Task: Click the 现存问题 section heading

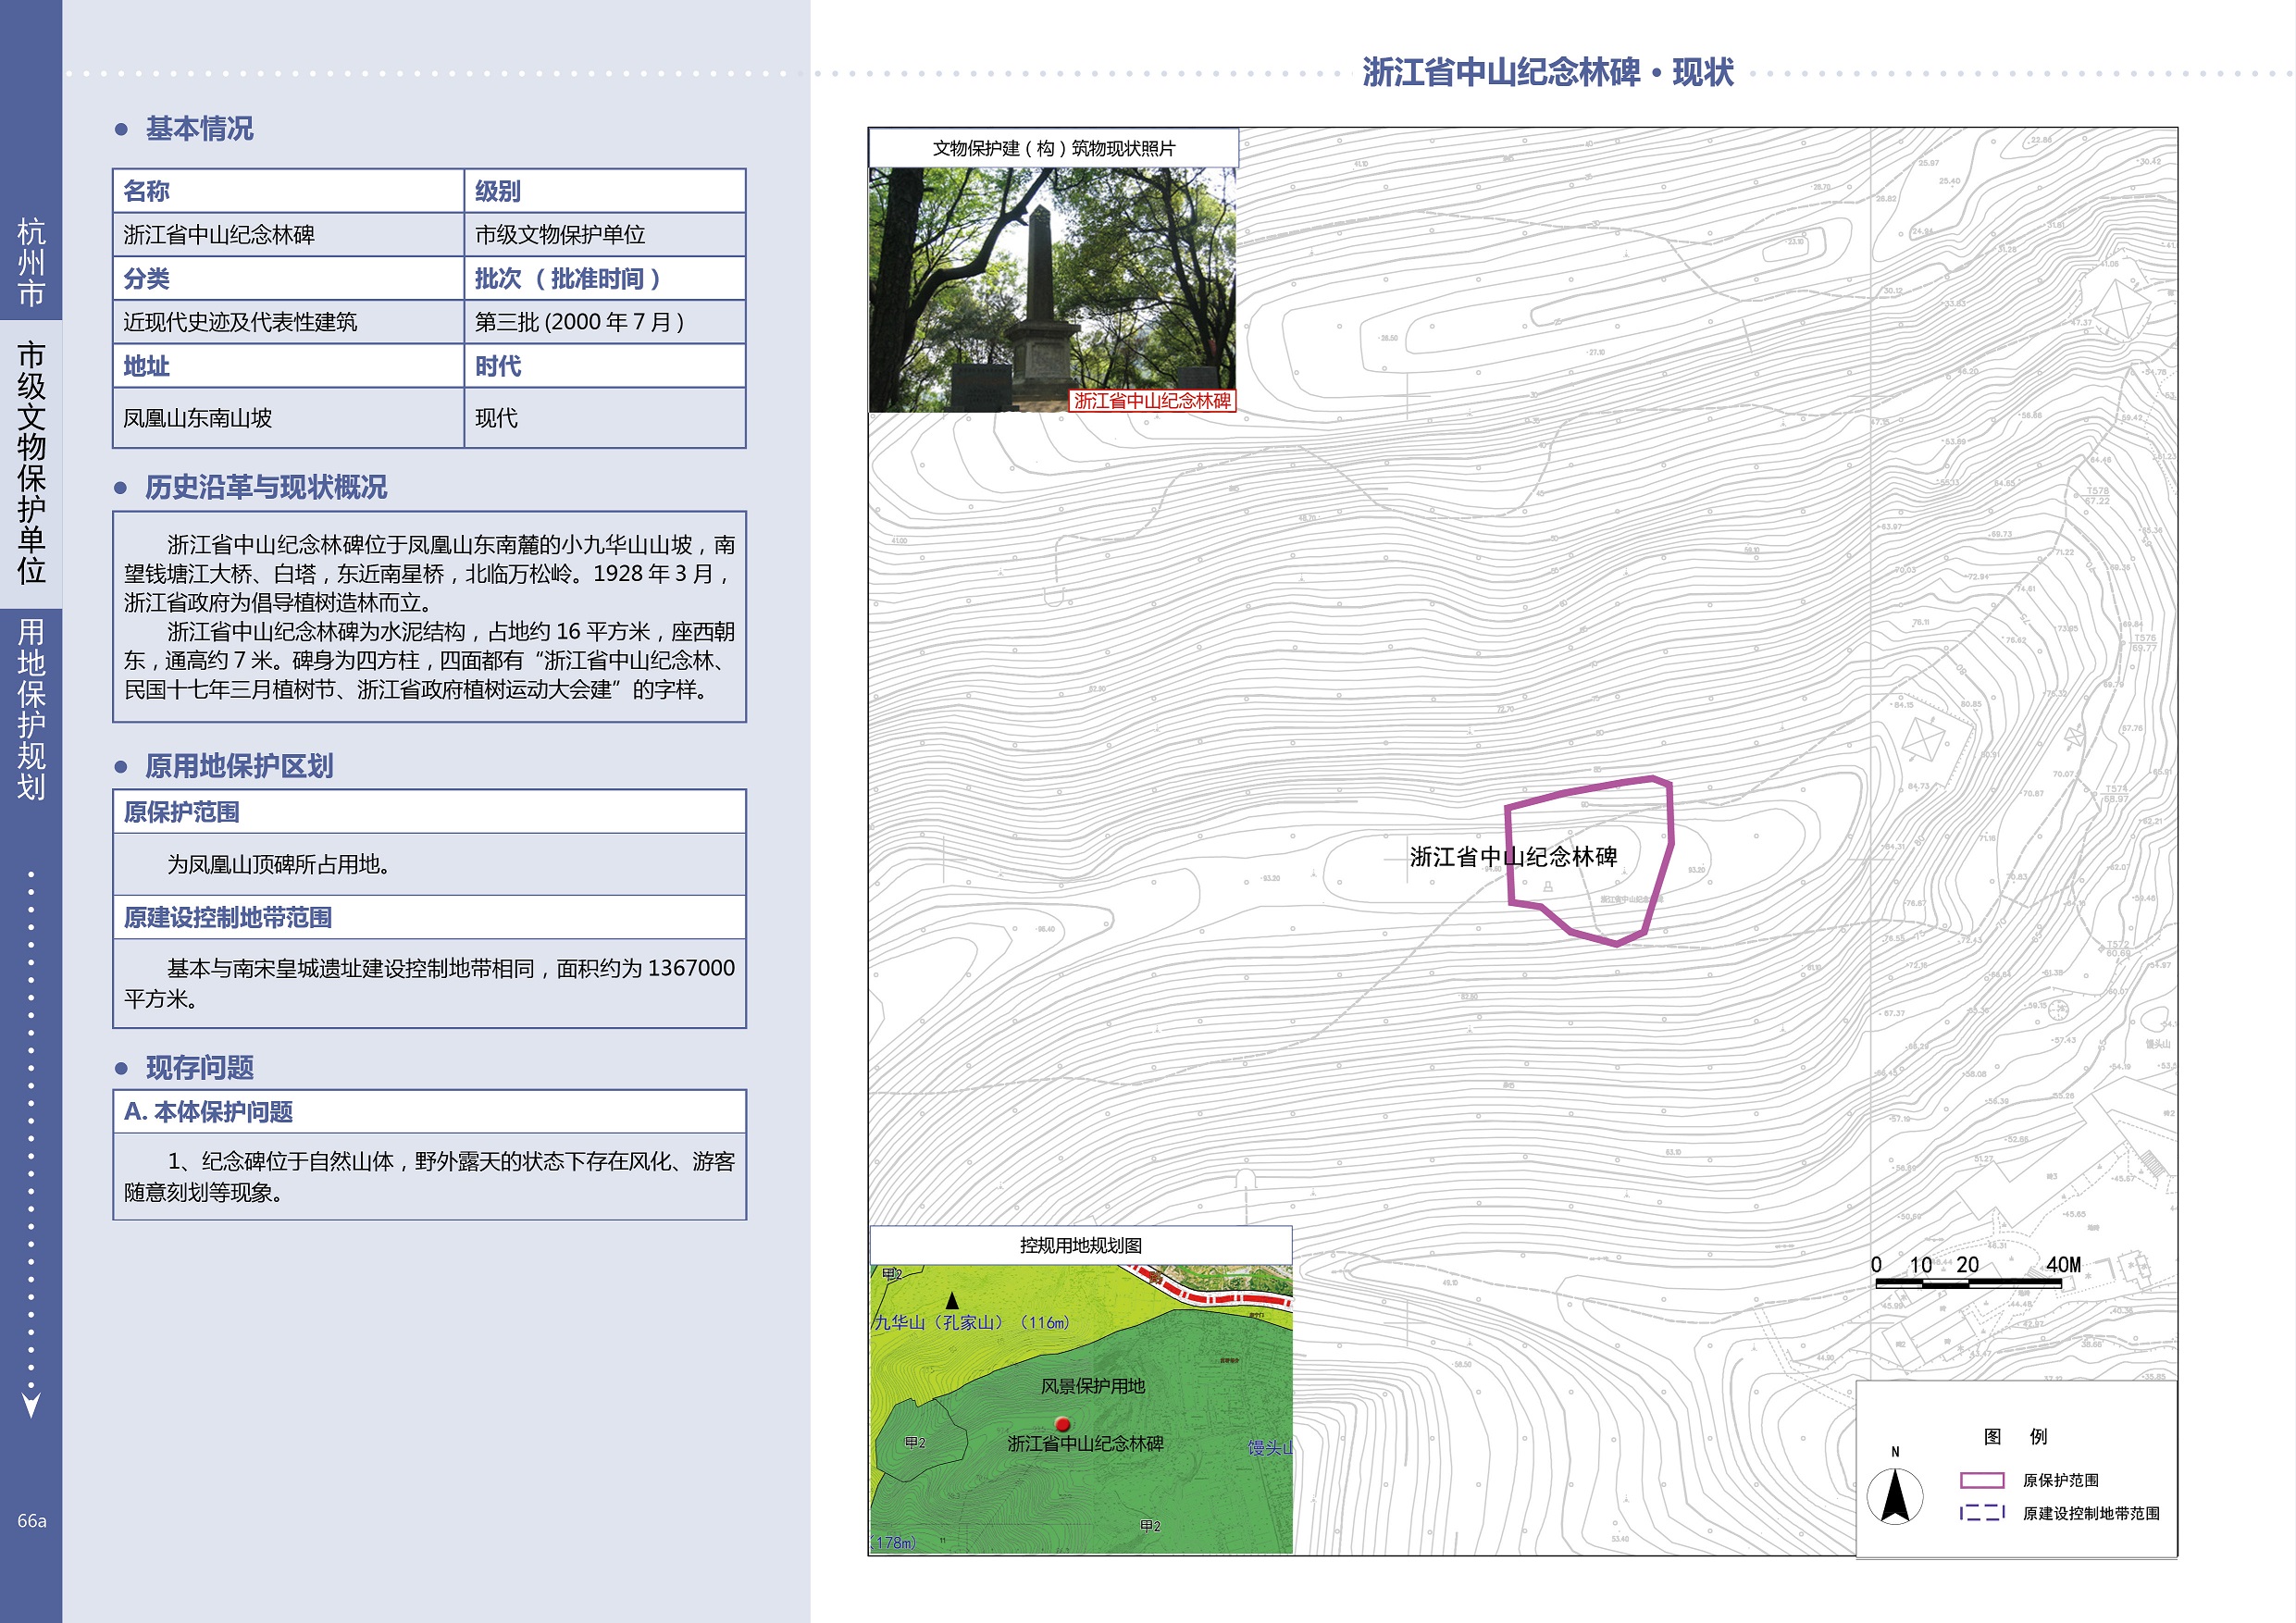Action: pyautogui.click(x=199, y=1068)
